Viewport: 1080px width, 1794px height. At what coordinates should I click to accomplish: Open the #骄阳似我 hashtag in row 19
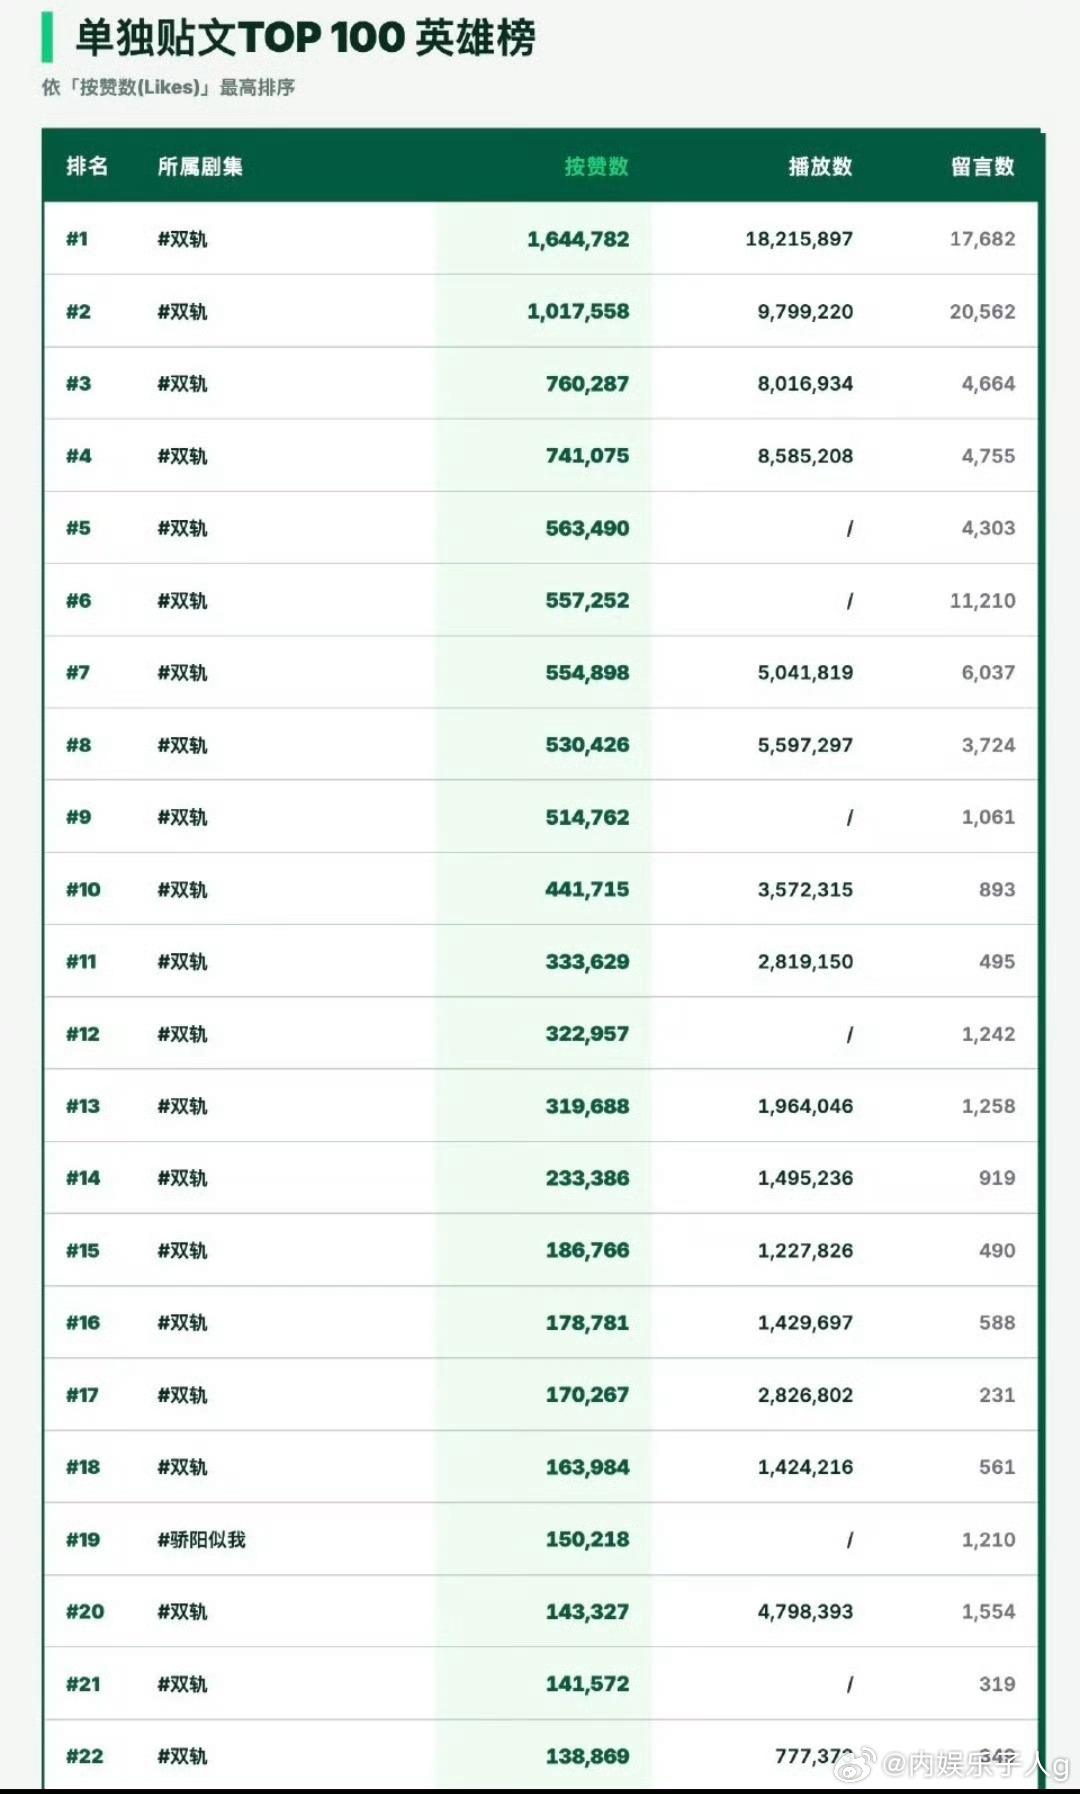click(201, 1540)
